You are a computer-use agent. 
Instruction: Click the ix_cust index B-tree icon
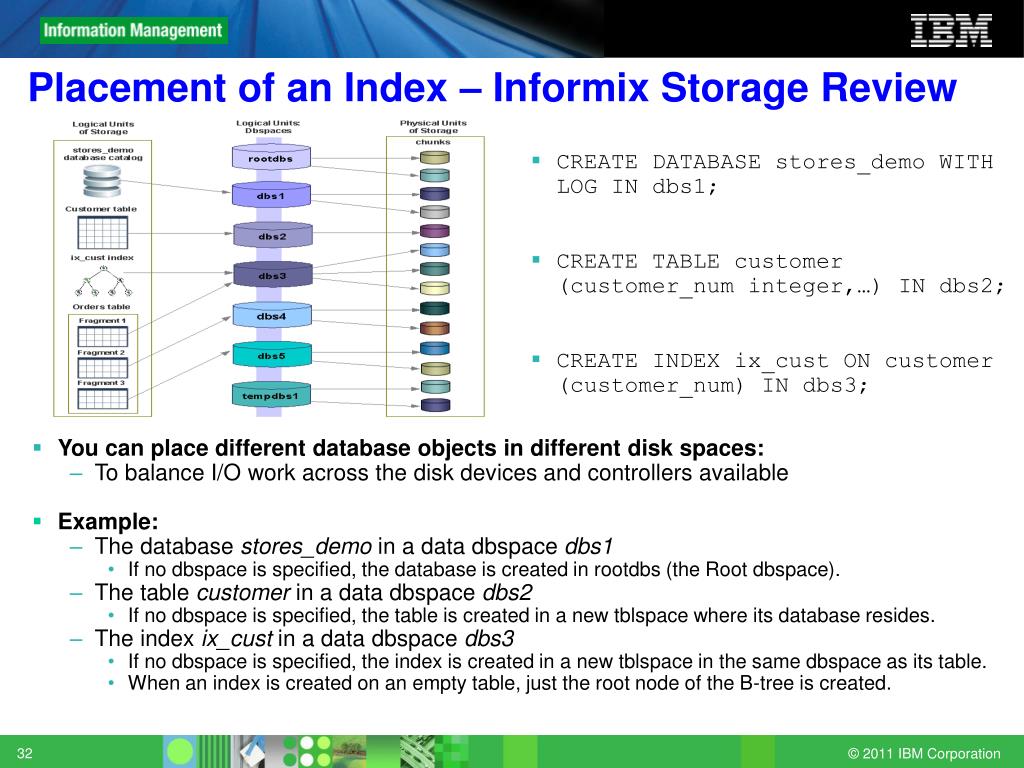102,282
